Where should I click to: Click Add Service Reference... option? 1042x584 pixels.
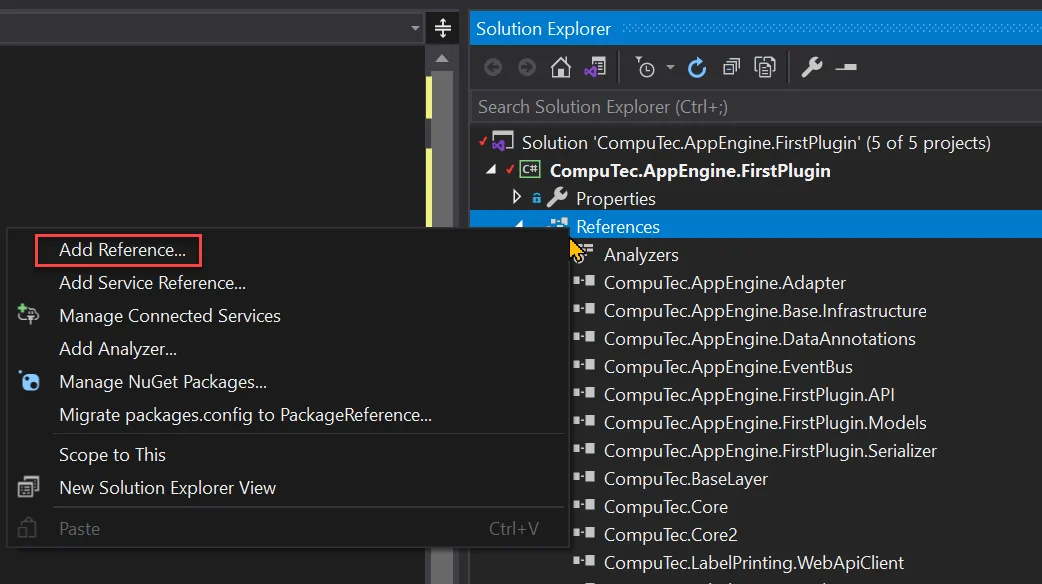pyautogui.click(x=152, y=283)
